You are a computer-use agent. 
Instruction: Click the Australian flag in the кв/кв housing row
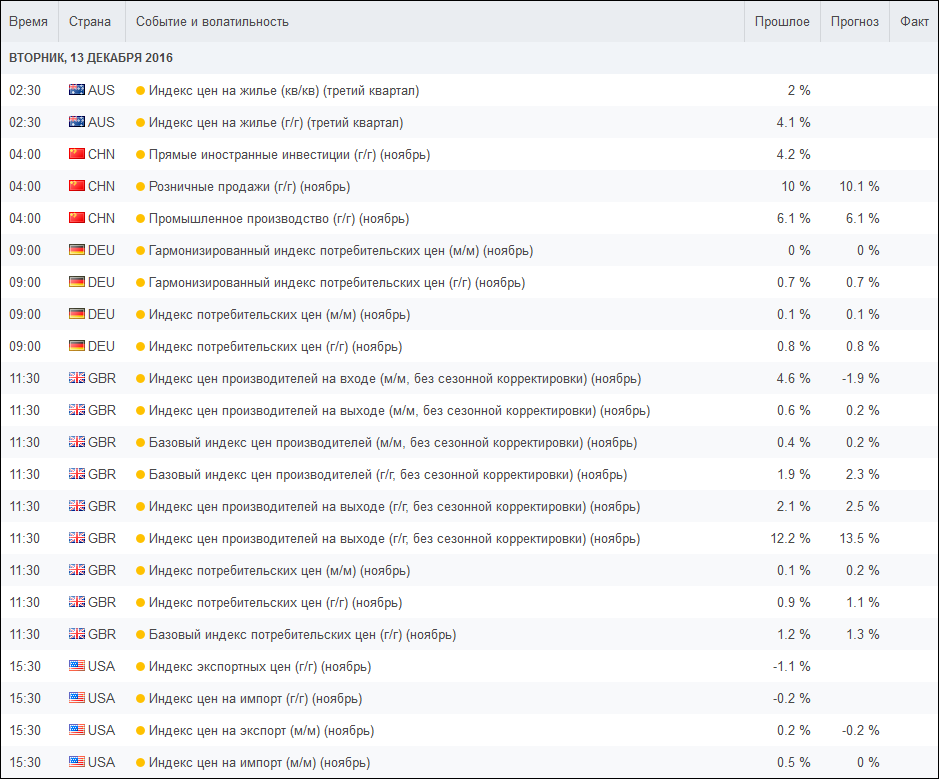[77, 90]
